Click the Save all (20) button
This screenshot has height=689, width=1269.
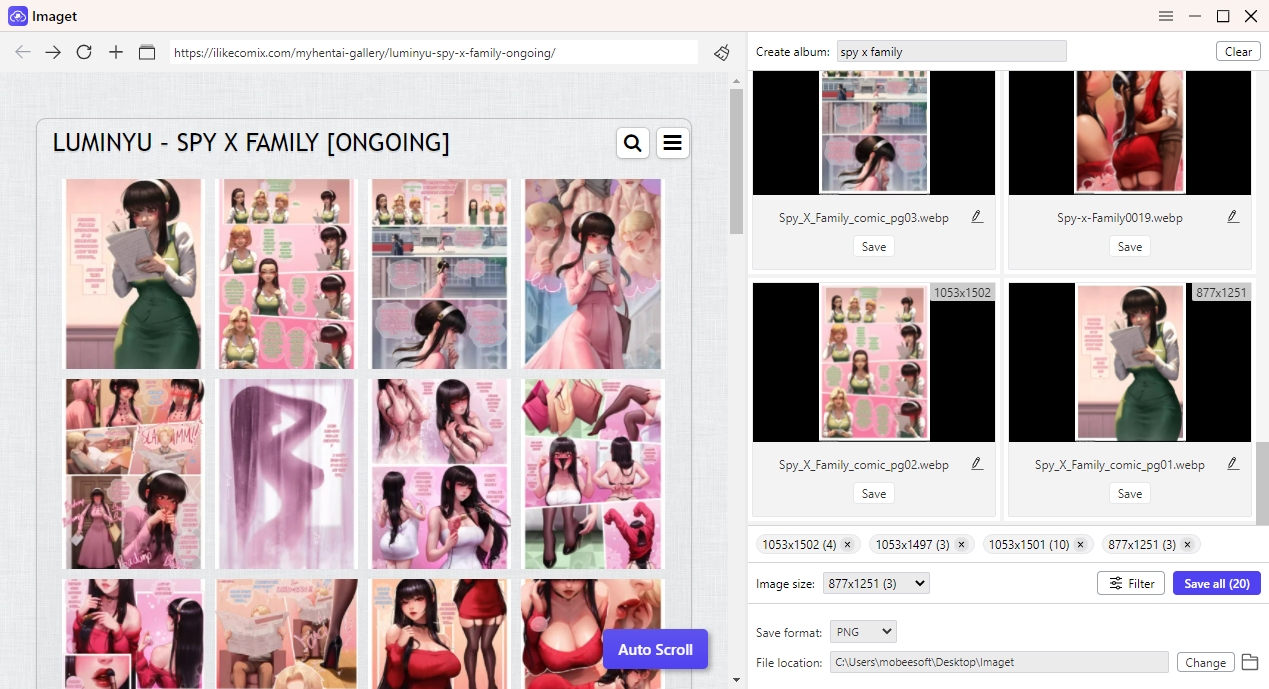[1217, 584]
